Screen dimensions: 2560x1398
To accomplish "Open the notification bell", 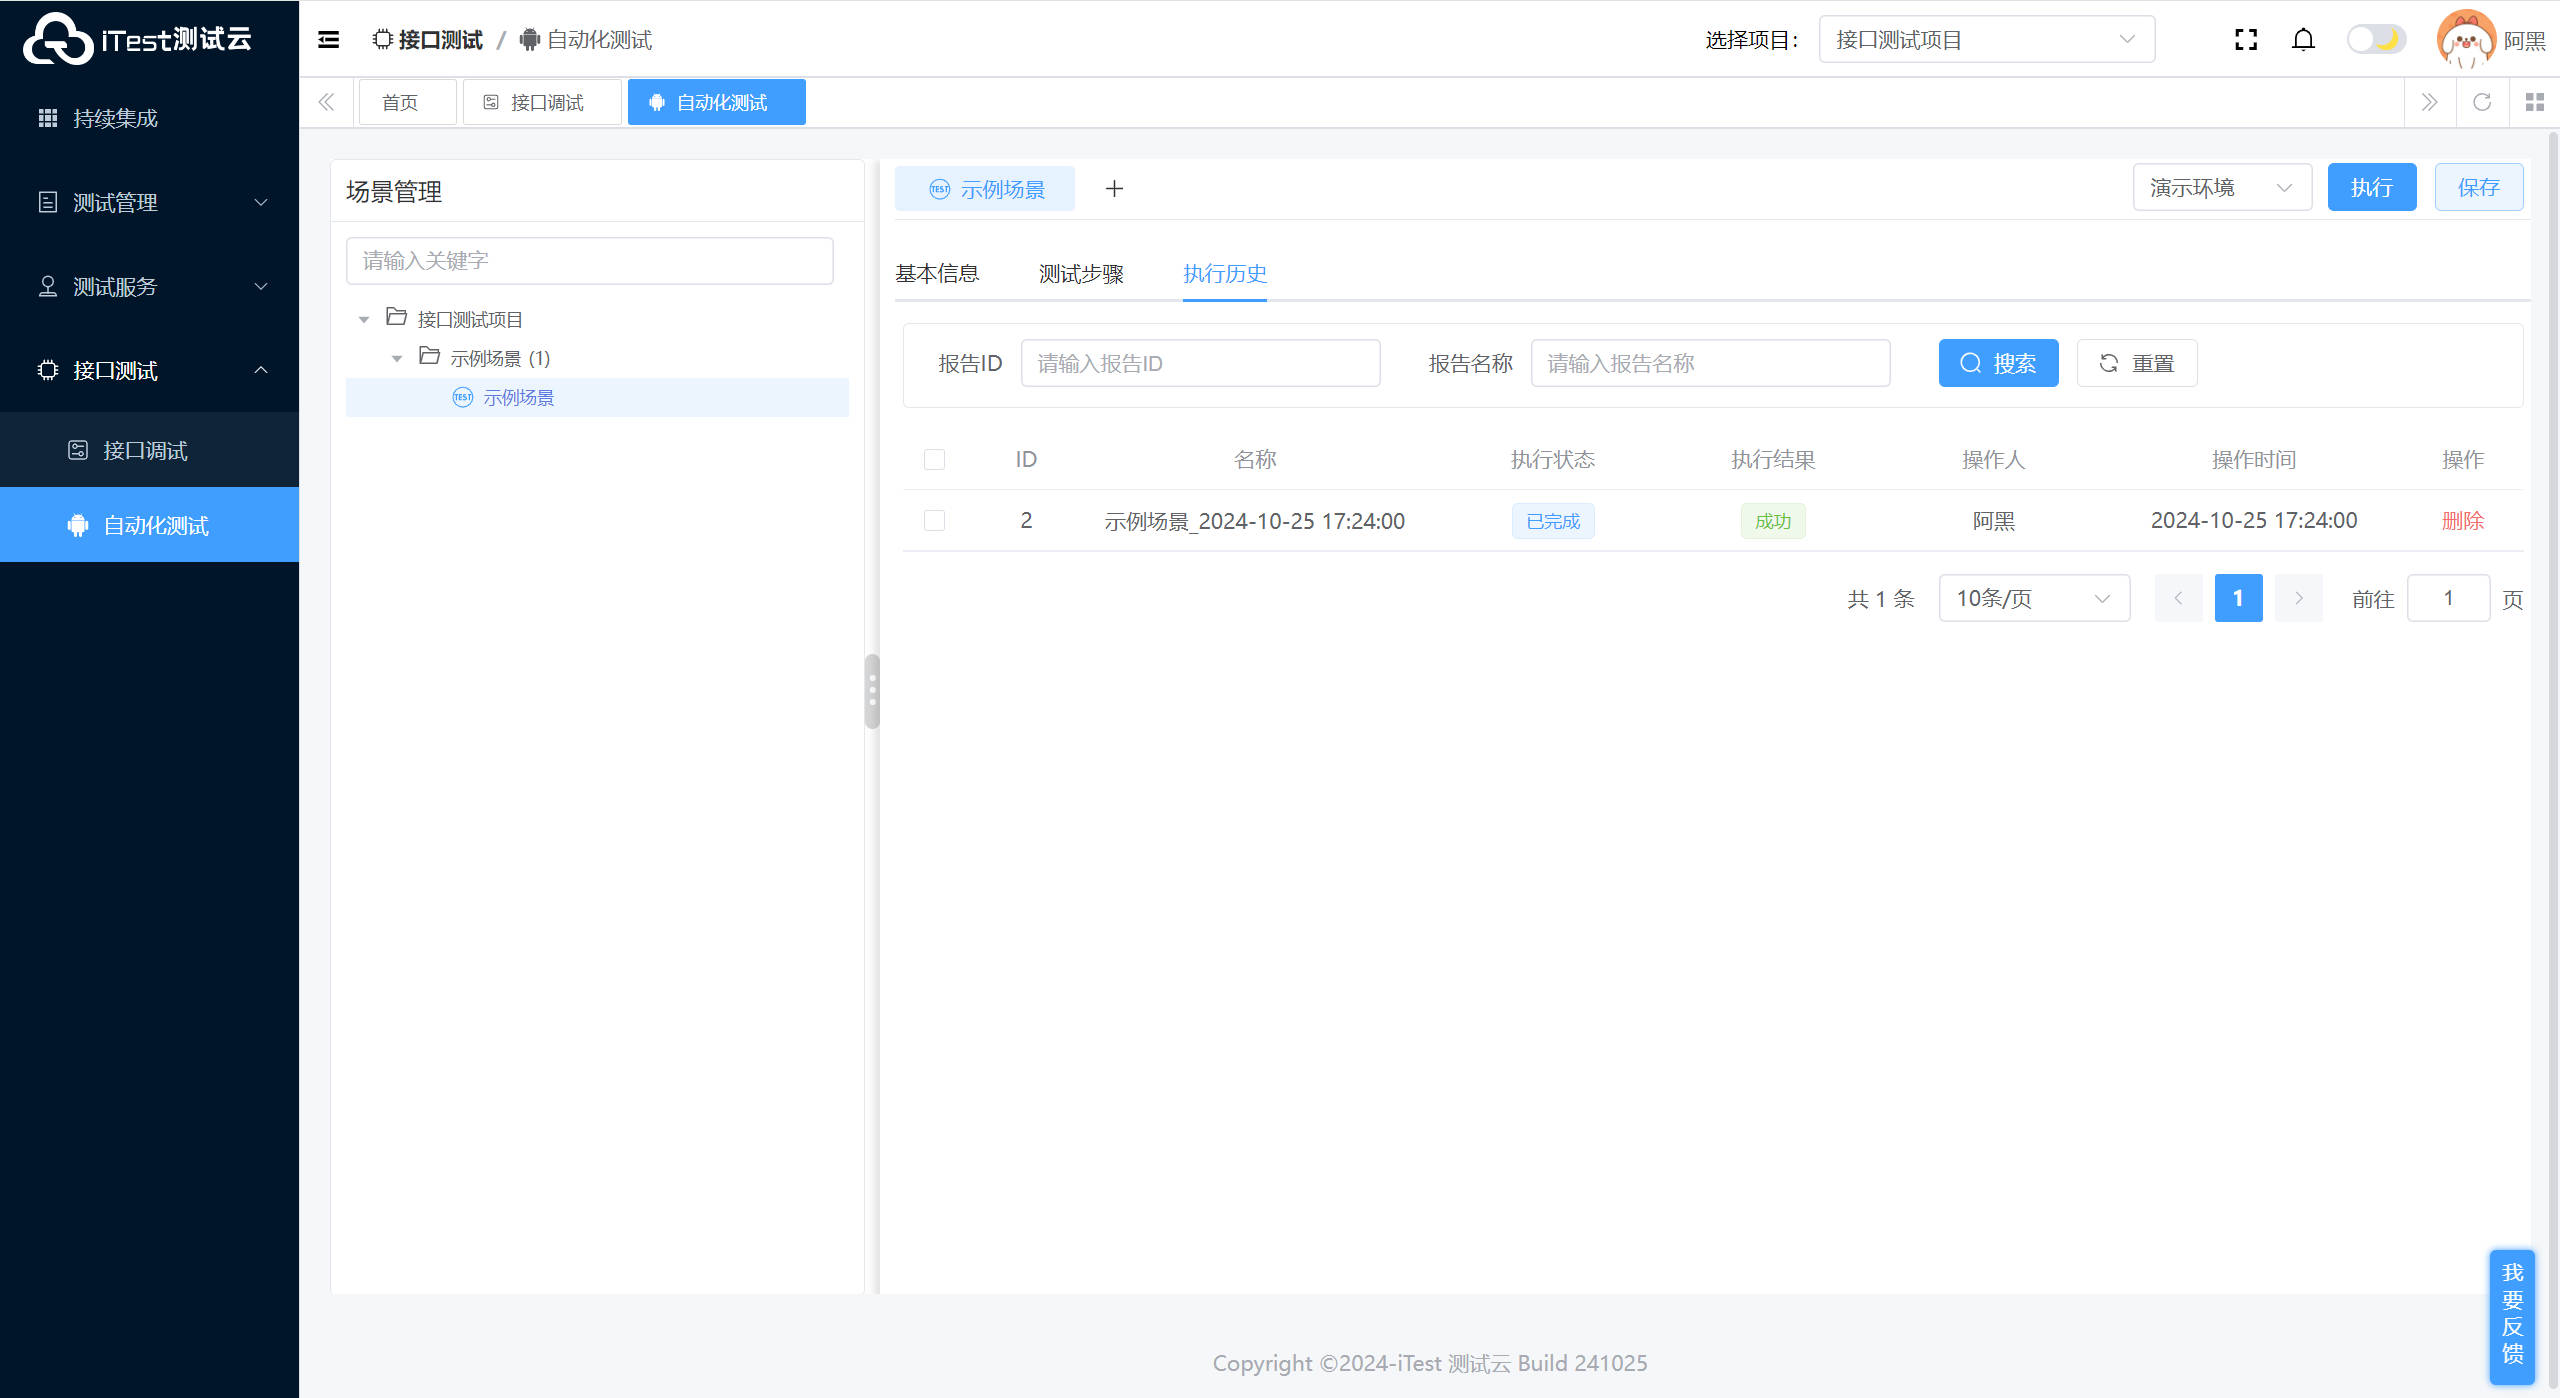I will (2303, 40).
